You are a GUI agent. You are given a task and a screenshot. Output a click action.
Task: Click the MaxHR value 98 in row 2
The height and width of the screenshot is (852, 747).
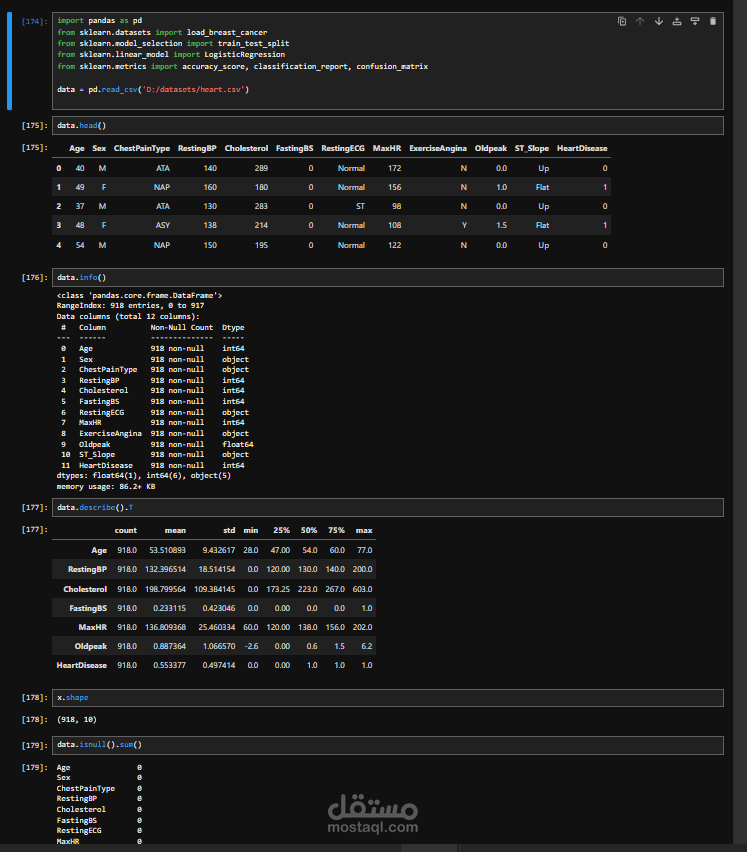[x=397, y=206]
